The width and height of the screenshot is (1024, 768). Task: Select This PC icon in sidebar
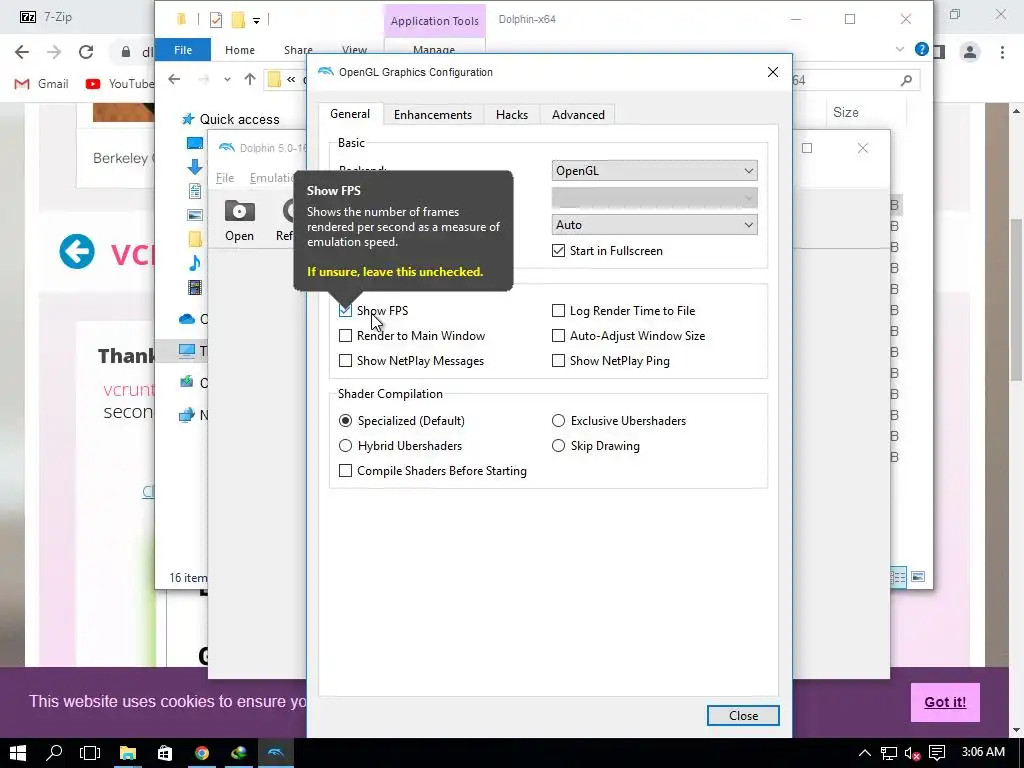coord(187,351)
